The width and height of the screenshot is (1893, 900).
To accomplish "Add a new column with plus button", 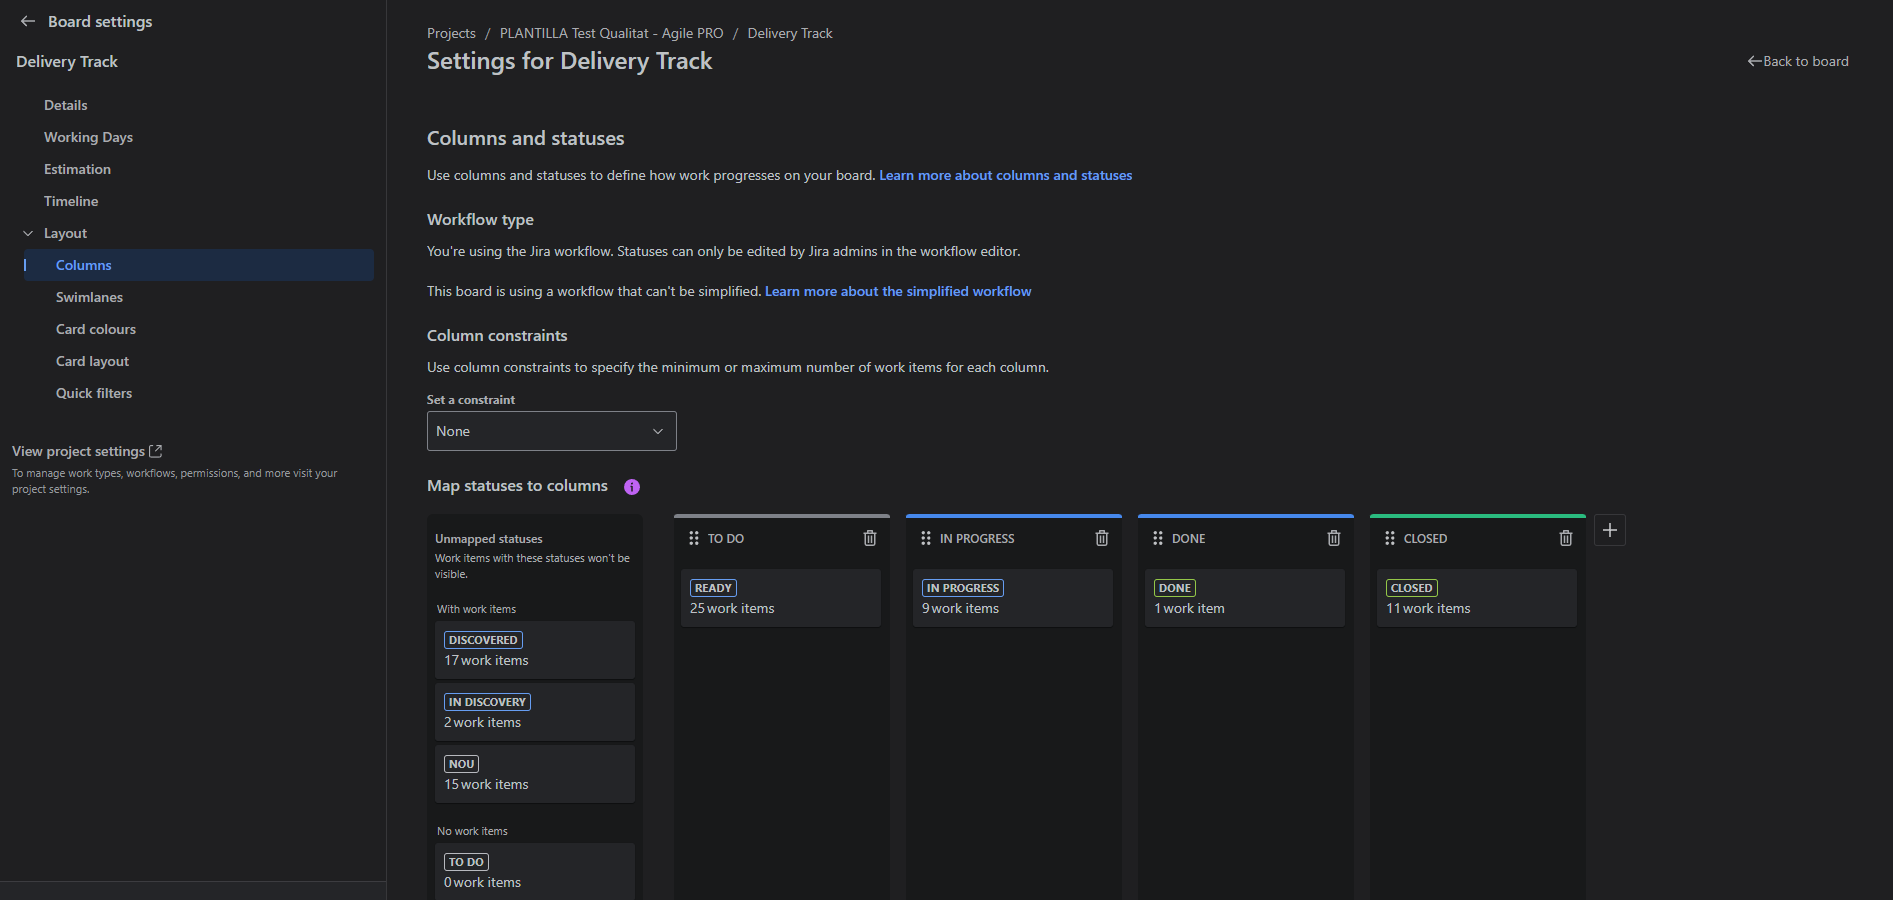I will (x=1609, y=530).
